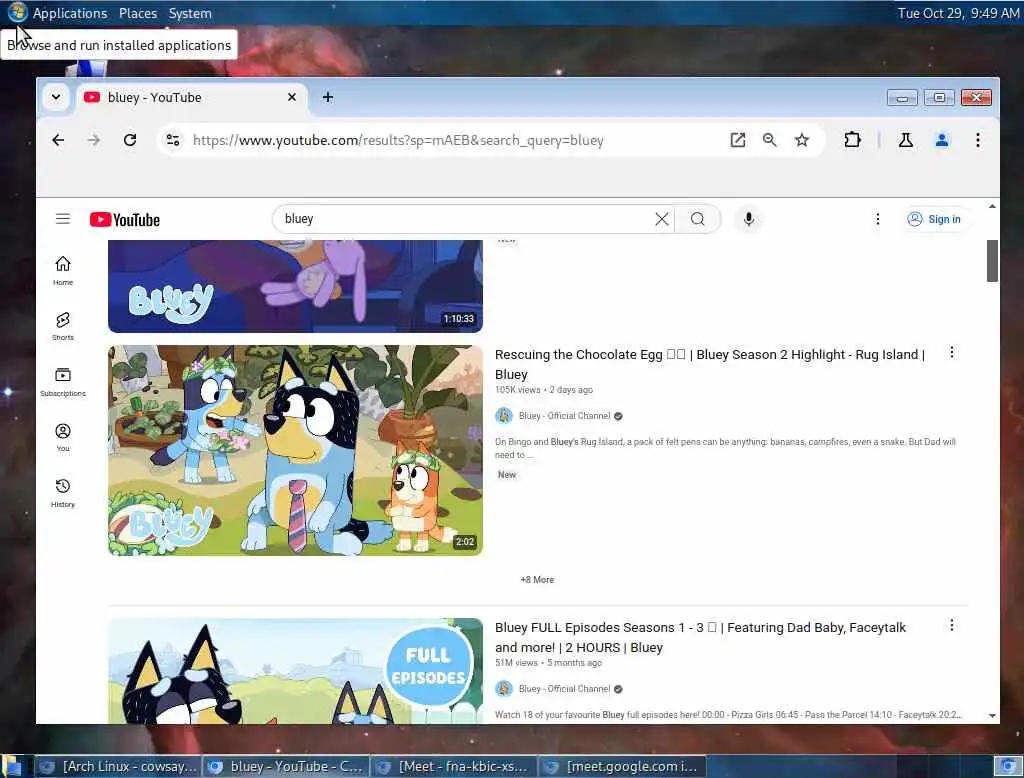This screenshot has width=1024, height=778.
Task: Open the zoom magnifier in address bar
Action: (770, 140)
